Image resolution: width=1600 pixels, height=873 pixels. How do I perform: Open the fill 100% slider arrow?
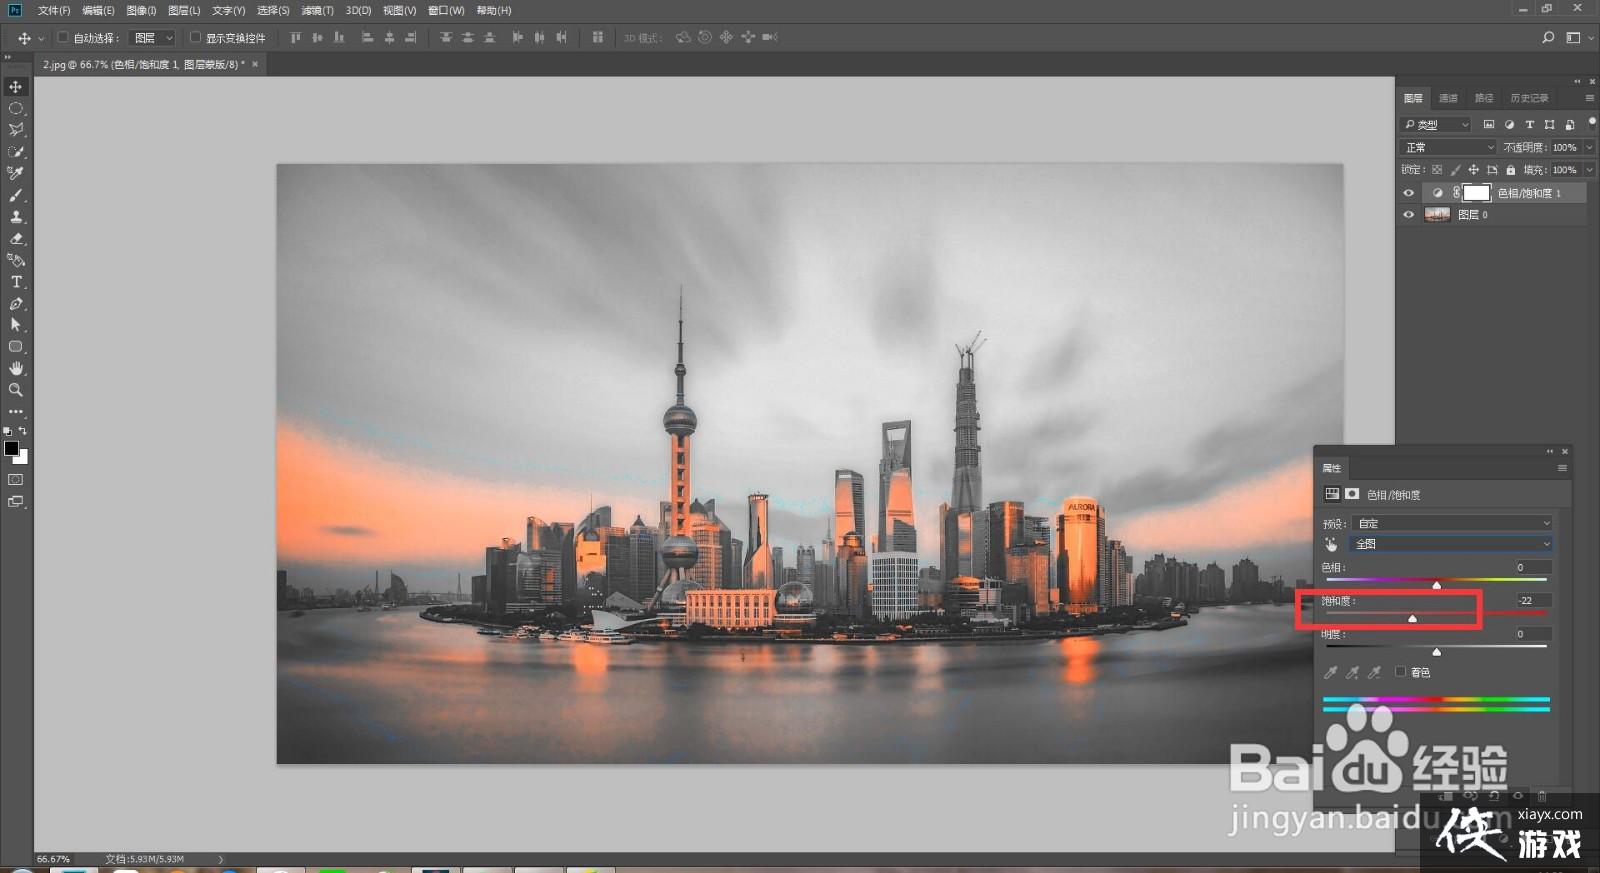coord(1590,170)
